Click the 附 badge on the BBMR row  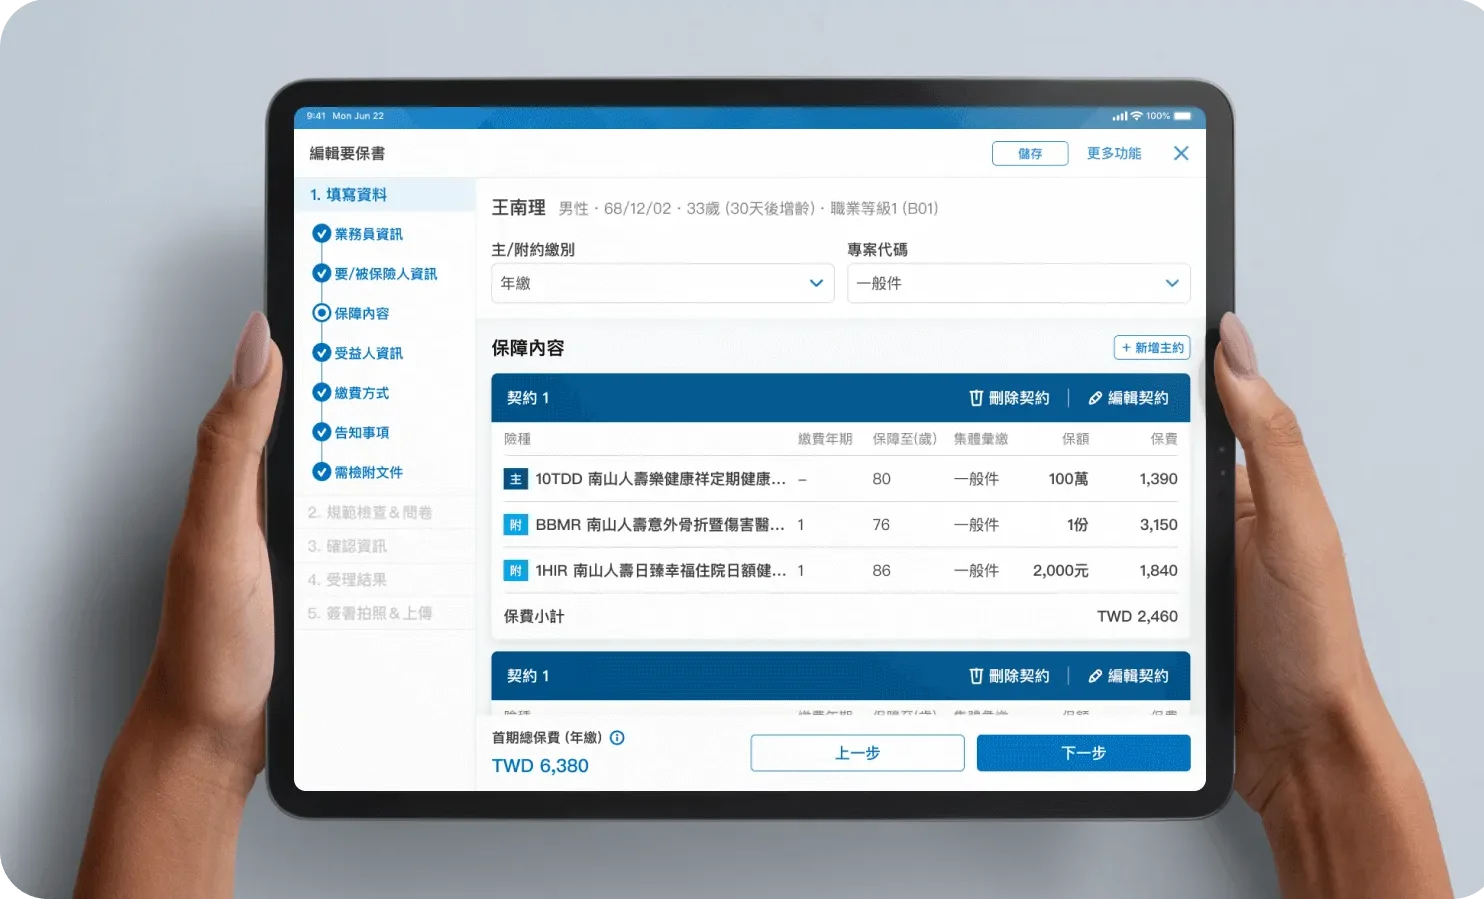(516, 525)
